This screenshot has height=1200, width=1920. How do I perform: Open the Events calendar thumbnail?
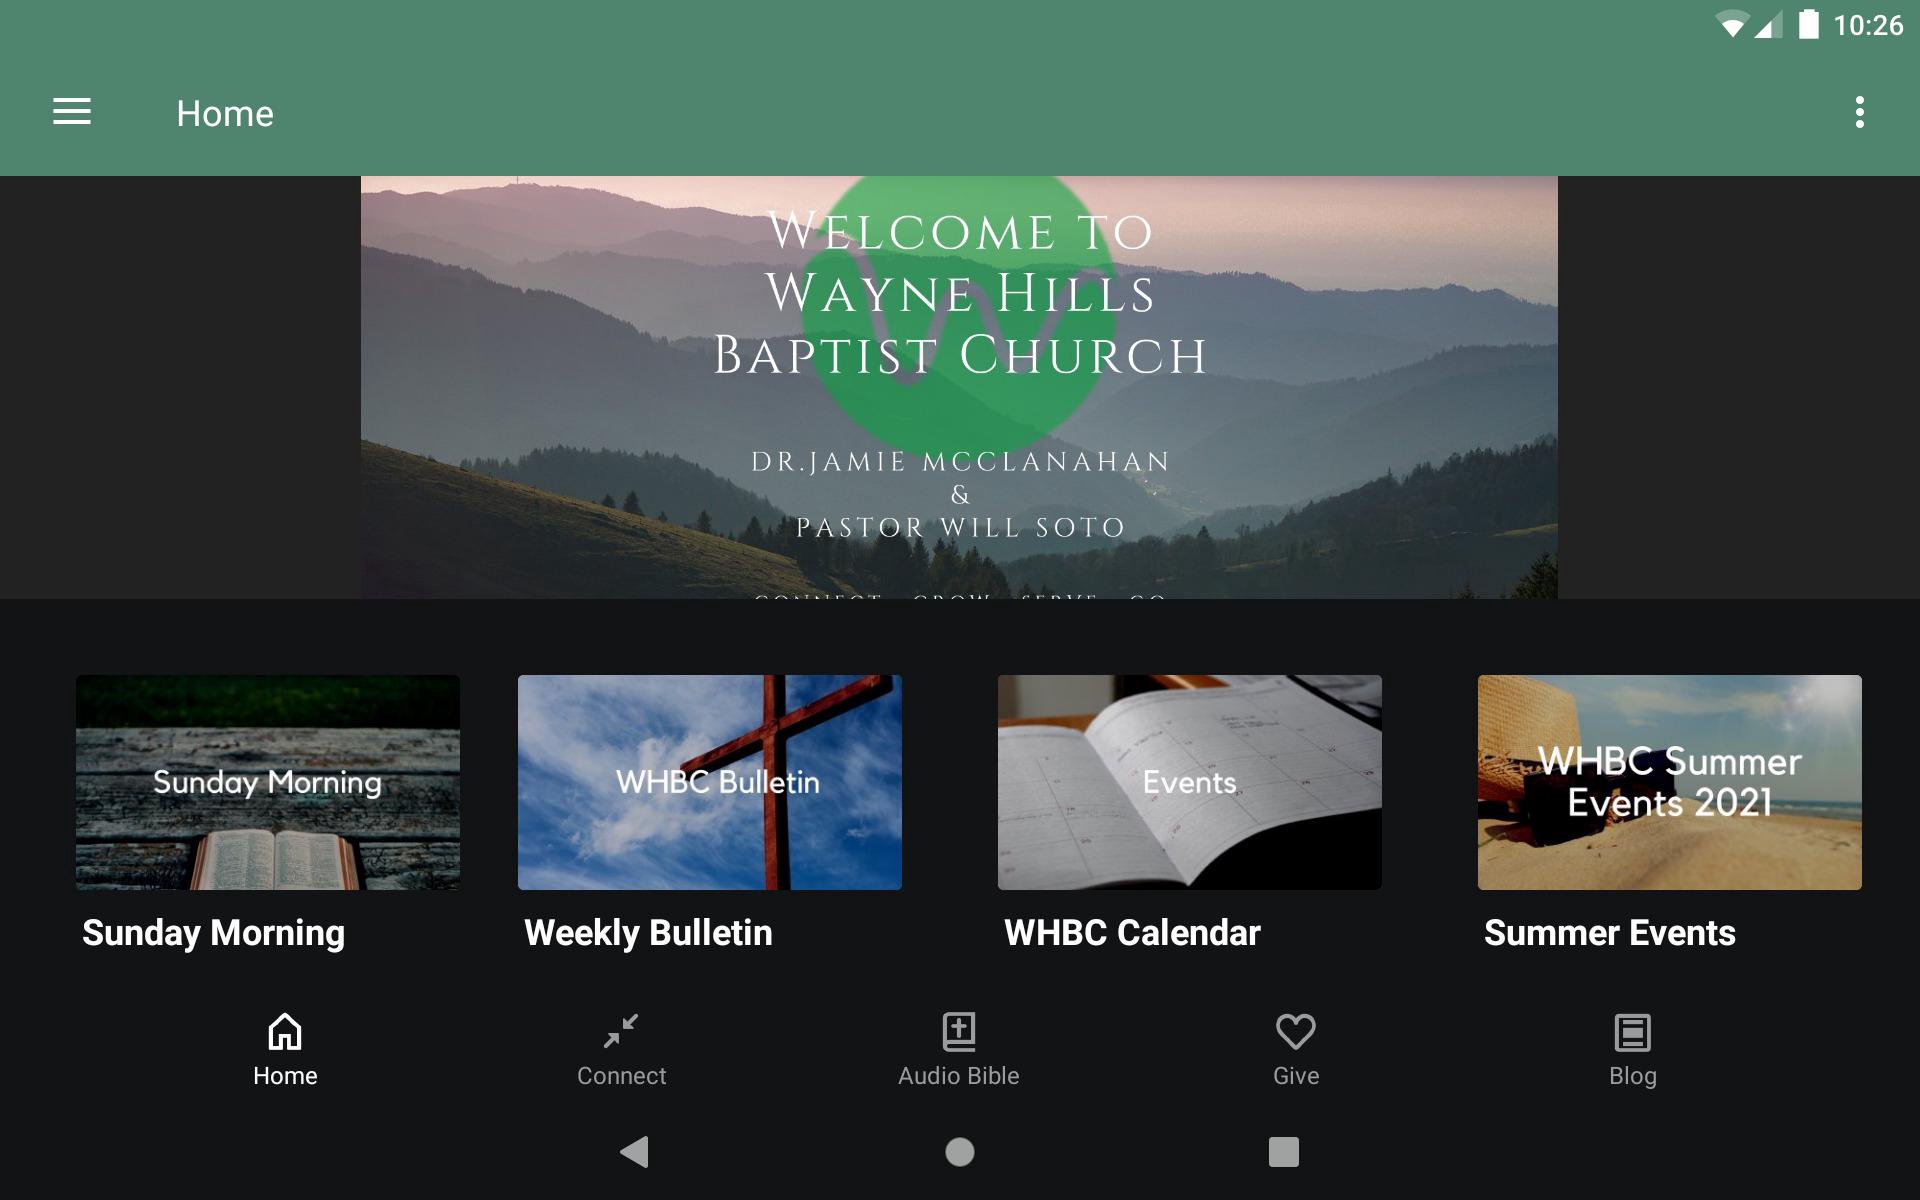tap(1190, 782)
